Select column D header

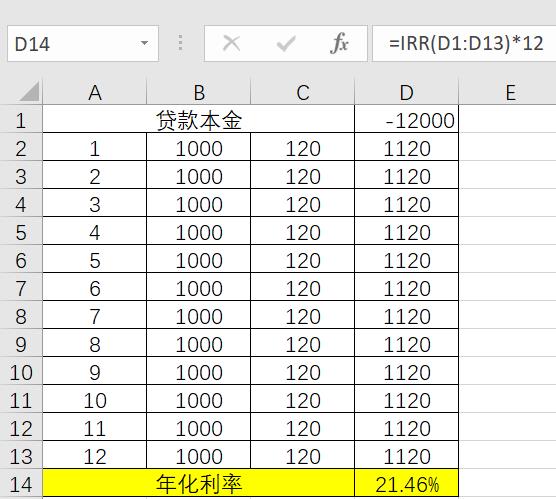click(x=406, y=93)
